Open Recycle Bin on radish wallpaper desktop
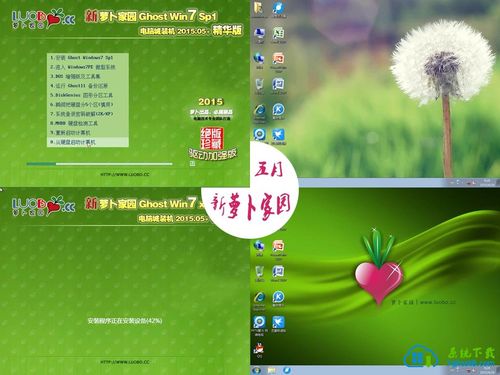The height and width of the screenshot is (375, 500). 259,273
